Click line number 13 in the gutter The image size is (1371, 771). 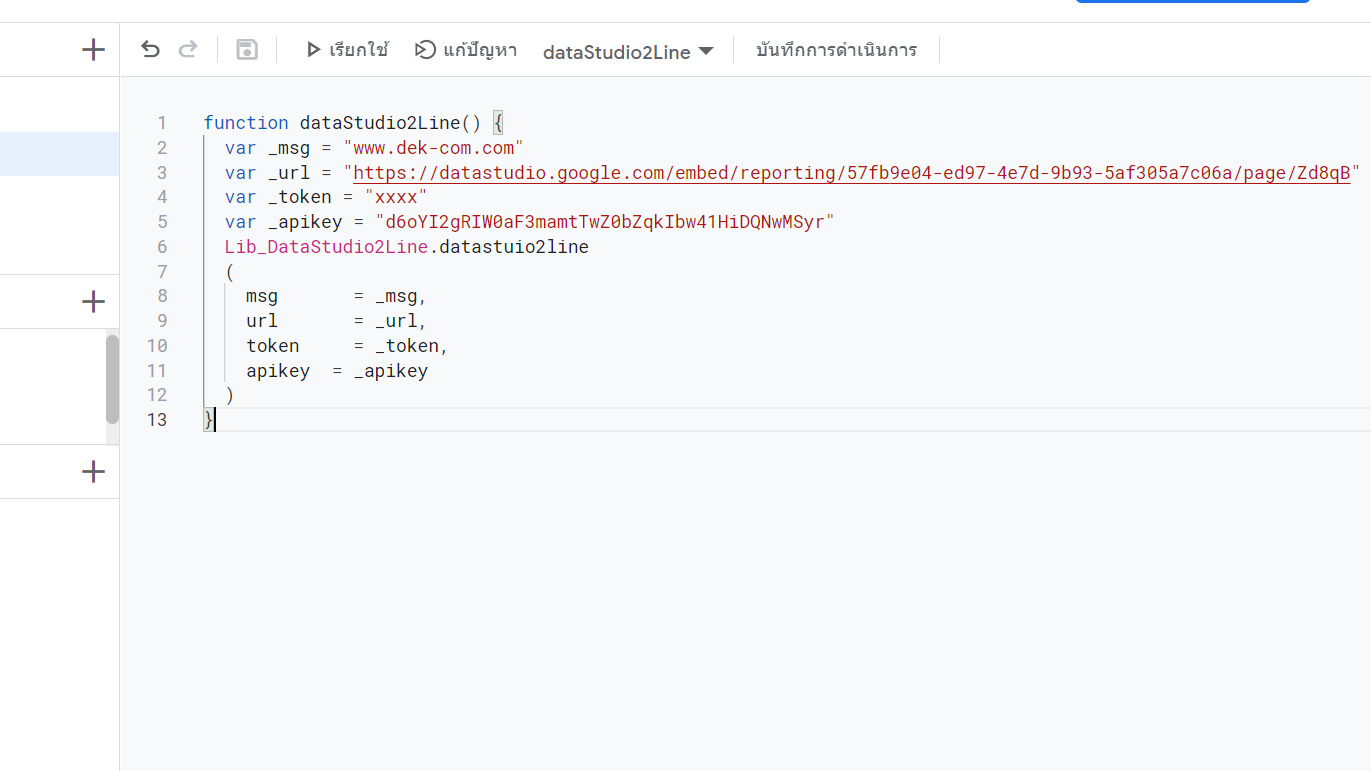point(156,420)
